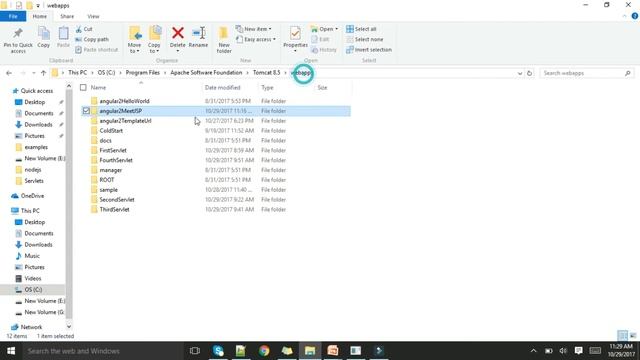Click the Task View taskbar button
640x360 pixels.
pyautogui.click(x=195, y=351)
